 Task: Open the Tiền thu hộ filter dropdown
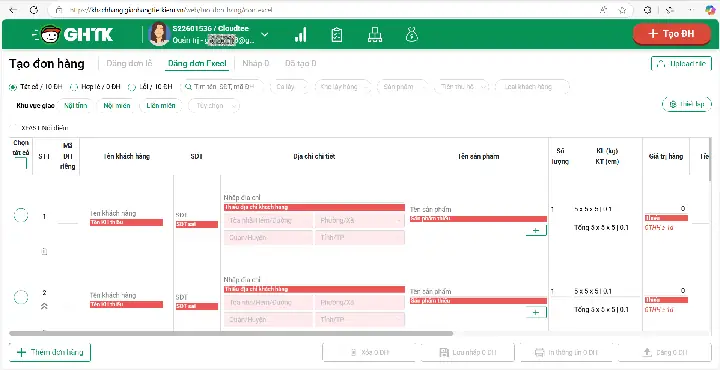[461, 87]
